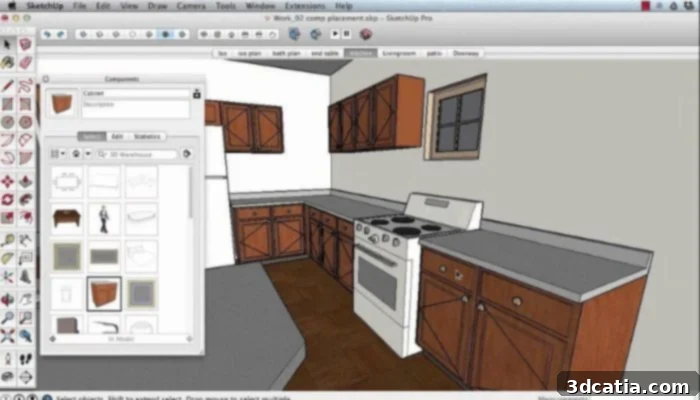Click the Components list scrollbar
Viewport: 700px width, 400px height.
tap(191, 193)
